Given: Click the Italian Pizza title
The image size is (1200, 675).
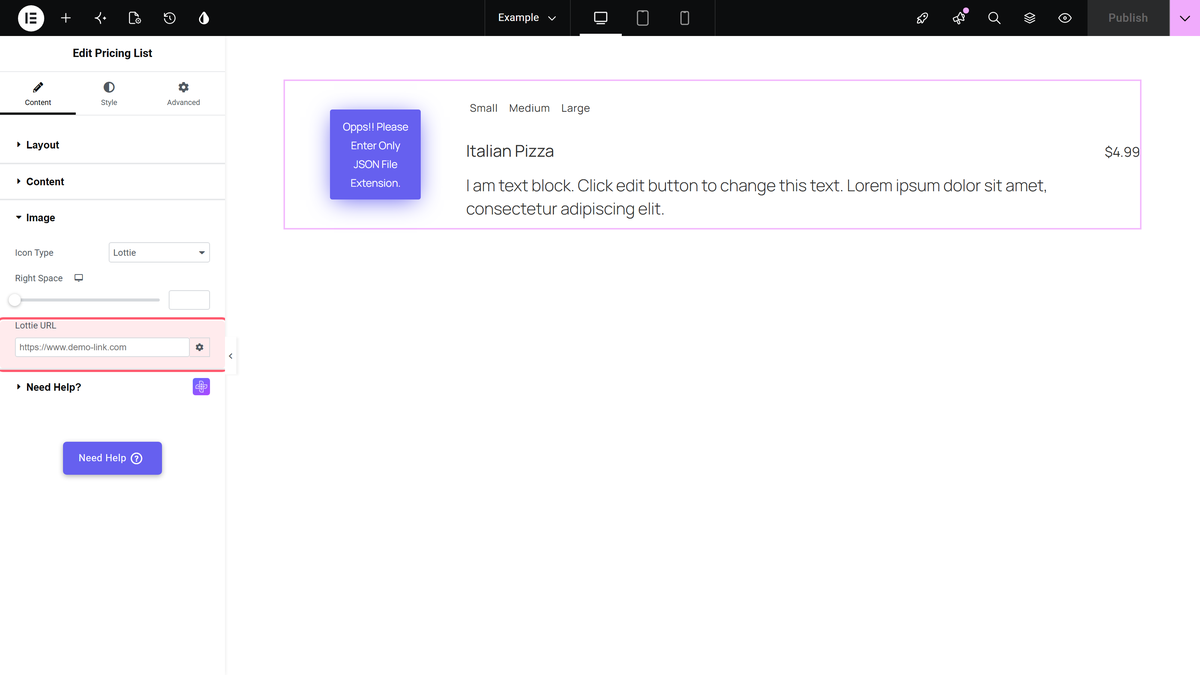Looking at the screenshot, I should click(x=510, y=151).
